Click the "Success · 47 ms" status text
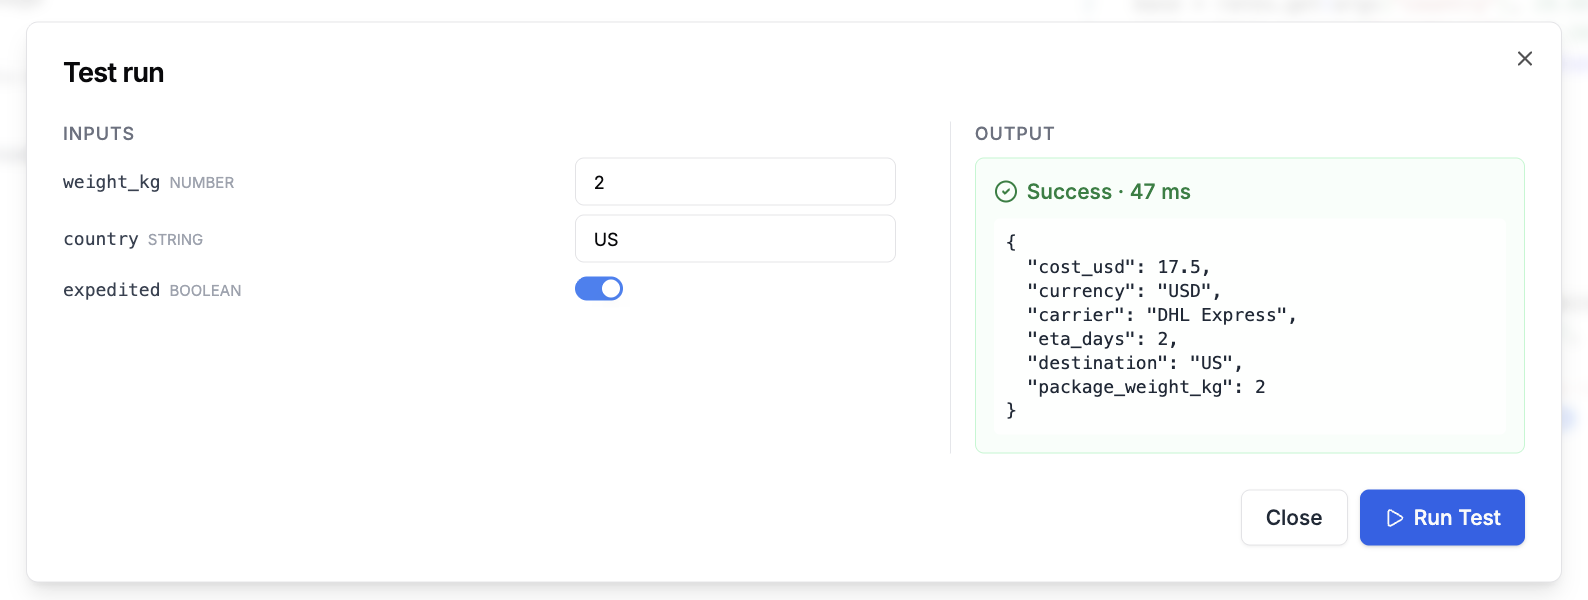This screenshot has height=600, width=1588. point(1108,192)
